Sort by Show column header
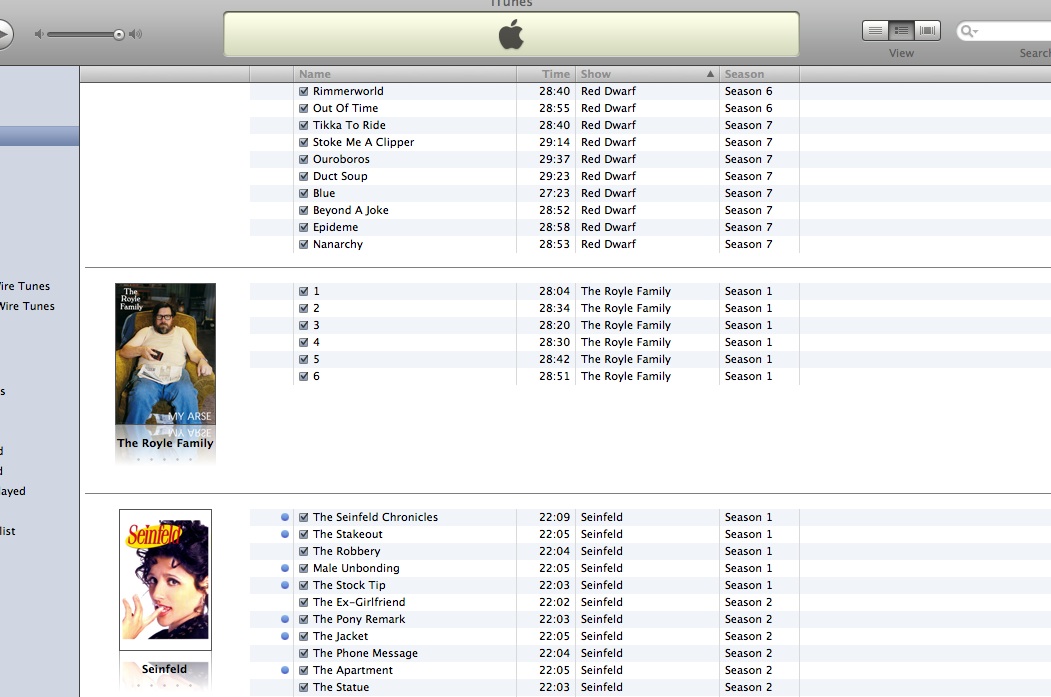The width and height of the screenshot is (1051, 697). (647, 74)
